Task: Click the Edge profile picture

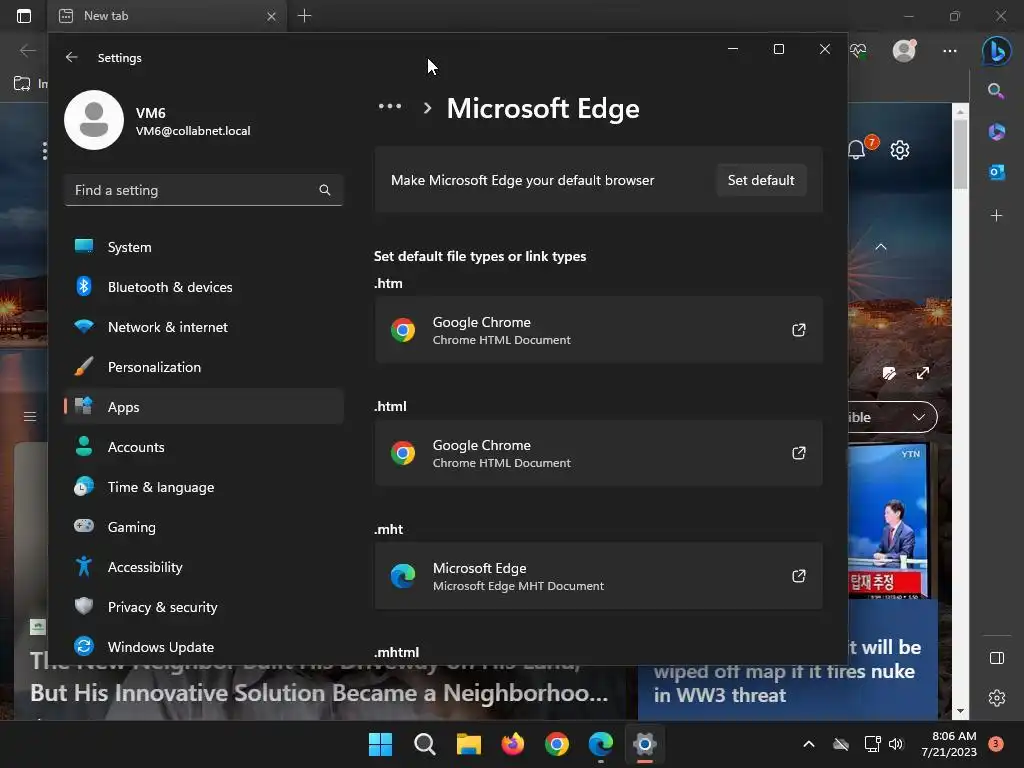Action: tap(904, 50)
